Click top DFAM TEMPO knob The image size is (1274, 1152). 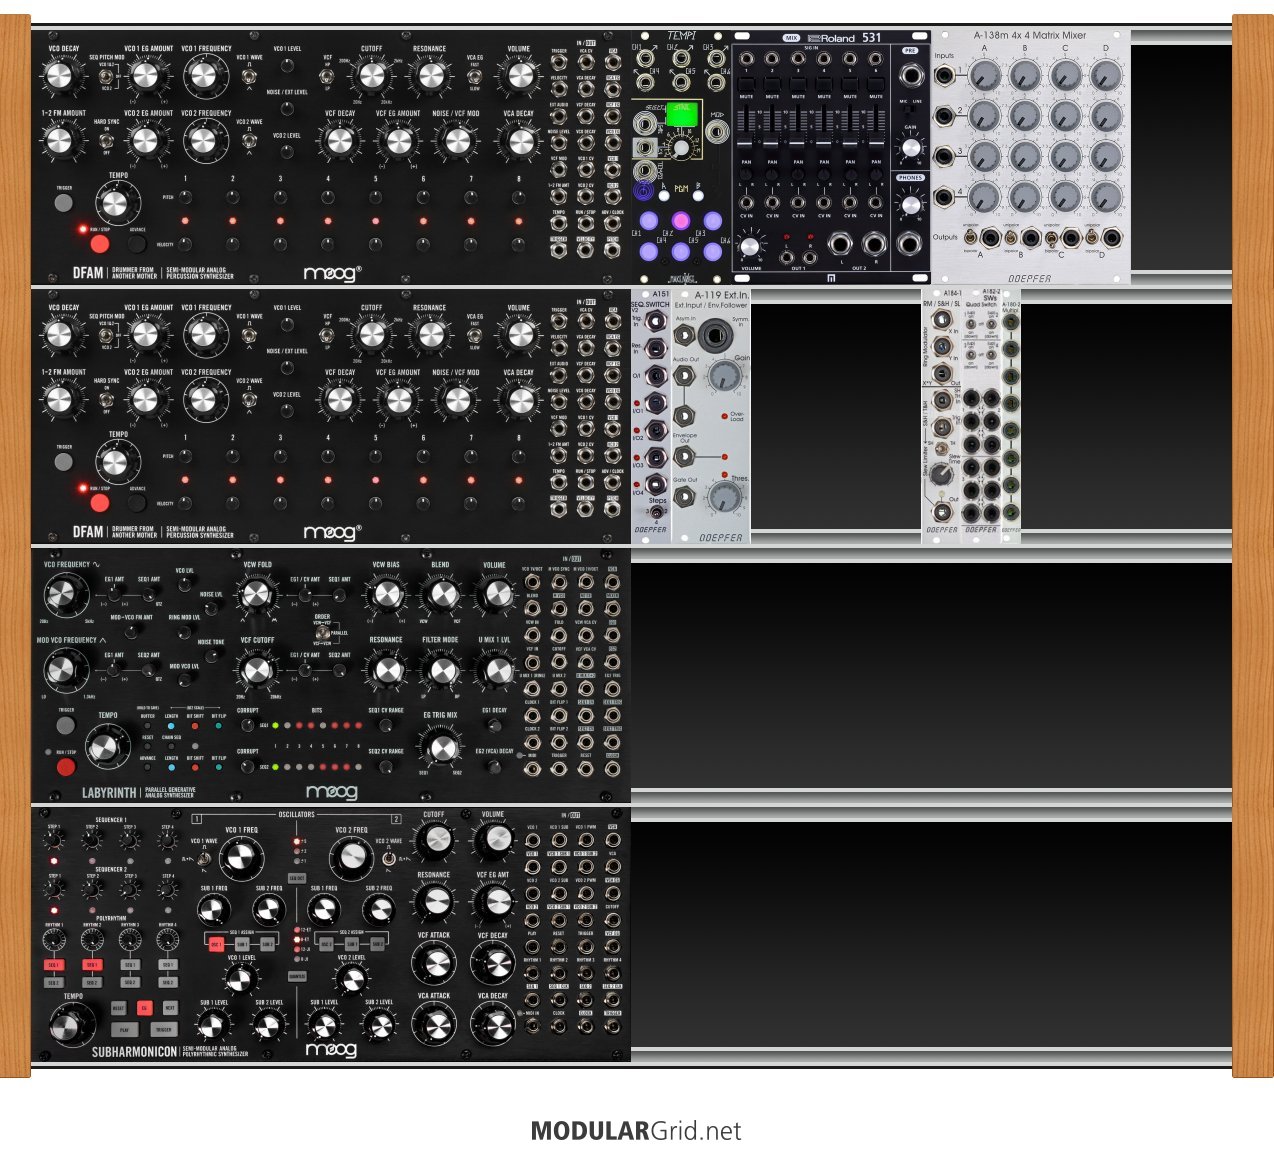click(116, 204)
